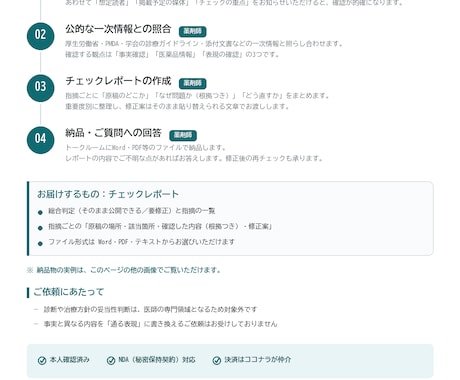This screenshot has height=380, width=460.
Task: Click the 薬剤師 badge next to 納品・ご質問への回答
Action: pos(183,135)
